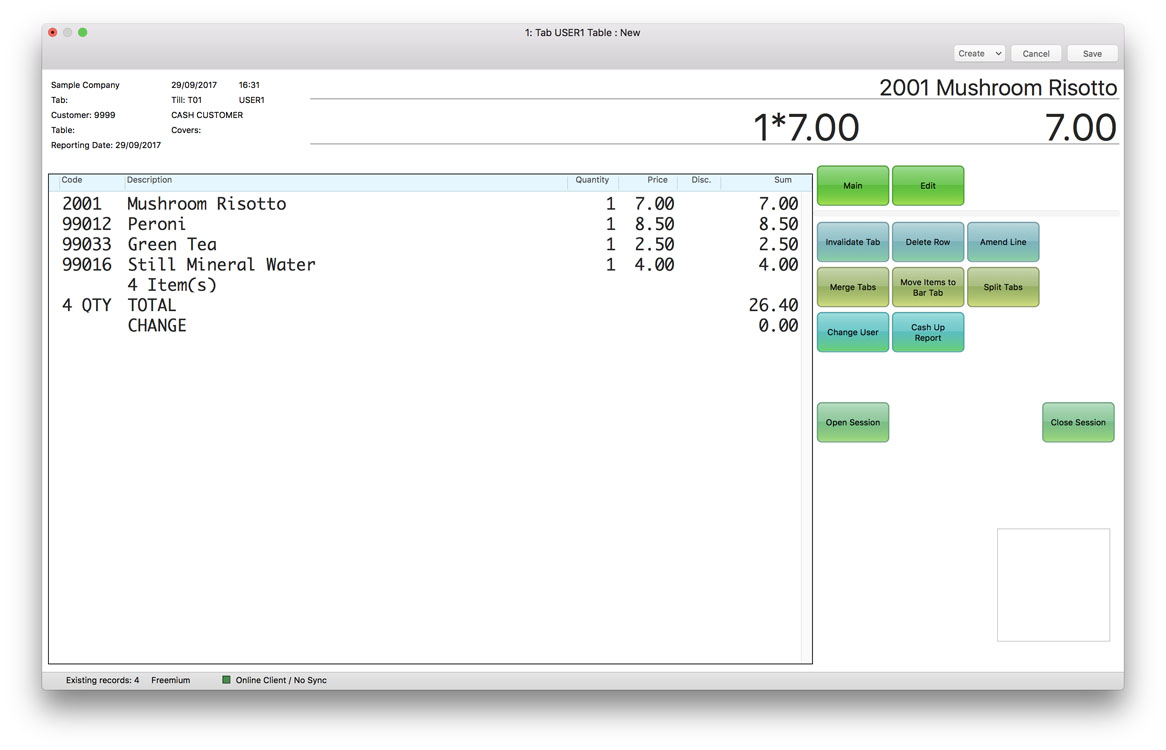Click Merge Tabs button
The height and width of the screenshot is (750, 1166).
(x=852, y=287)
